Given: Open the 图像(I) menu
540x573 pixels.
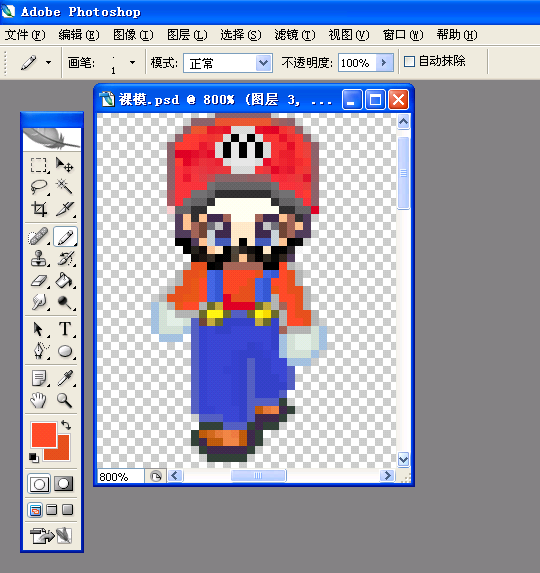Looking at the screenshot, I should click(x=133, y=35).
